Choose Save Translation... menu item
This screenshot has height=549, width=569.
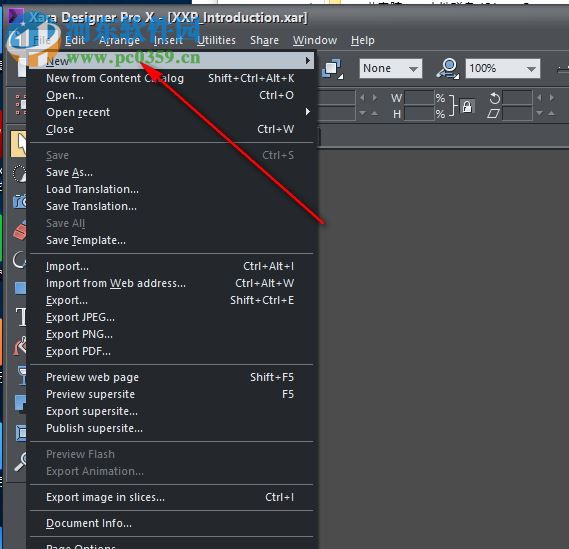[171, 206]
